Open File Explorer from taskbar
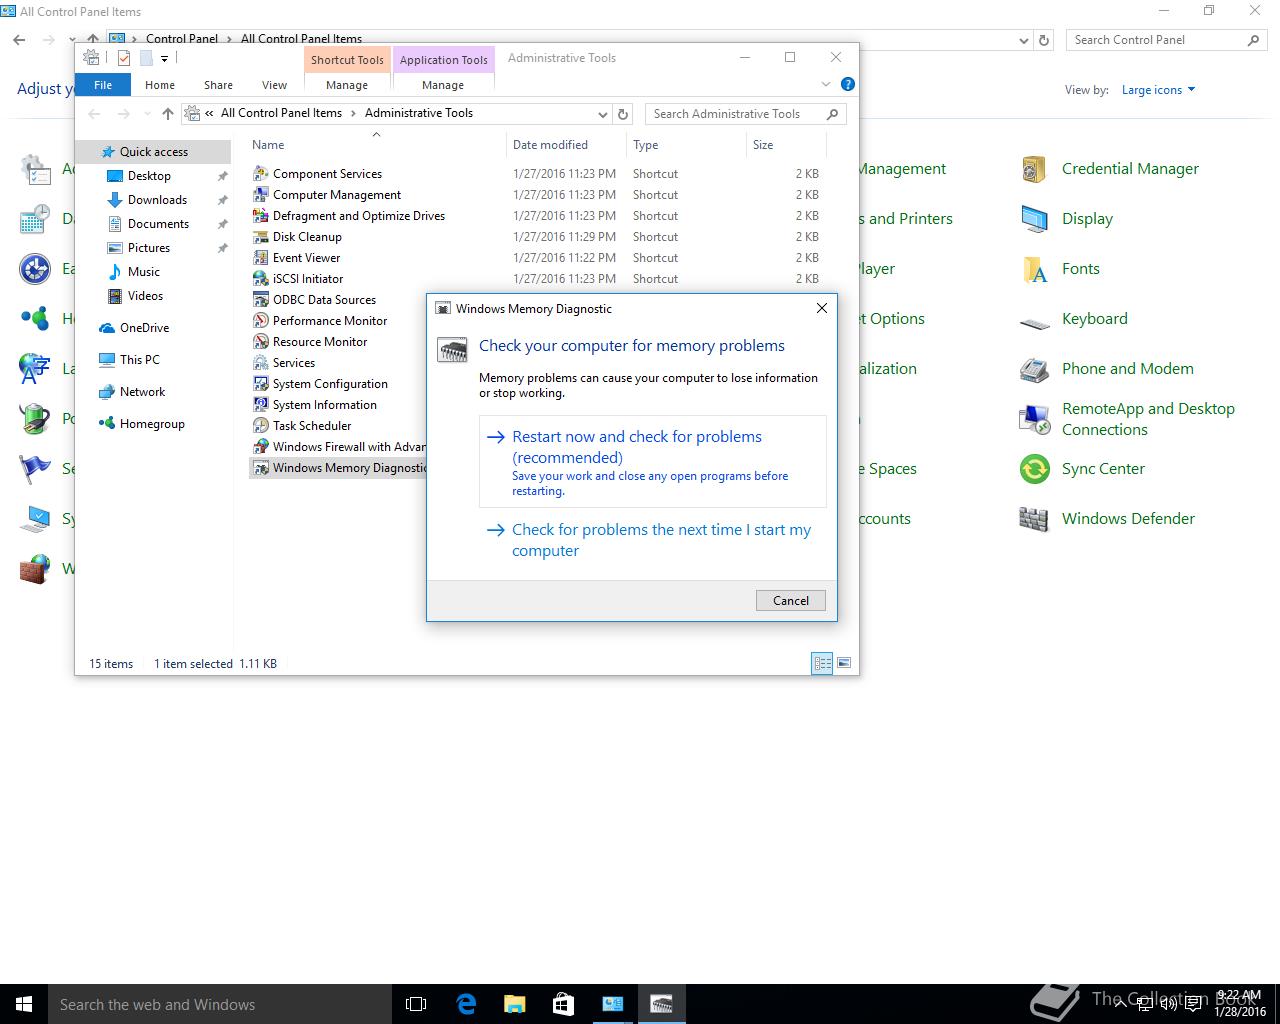 (x=514, y=1004)
